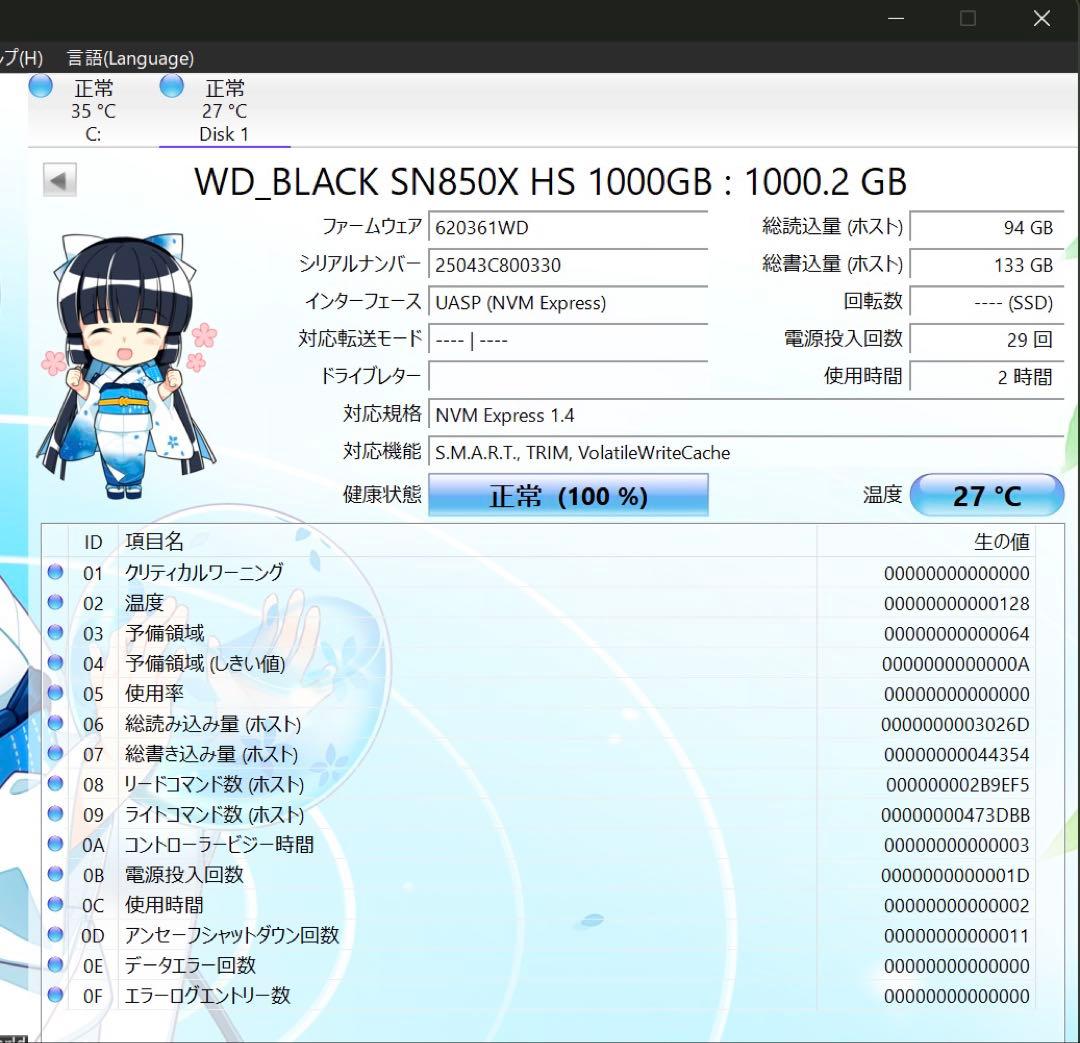Click the power-on count value 29 回
The height and width of the screenshot is (1043, 1080).
pyautogui.click(x=987, y=340)
